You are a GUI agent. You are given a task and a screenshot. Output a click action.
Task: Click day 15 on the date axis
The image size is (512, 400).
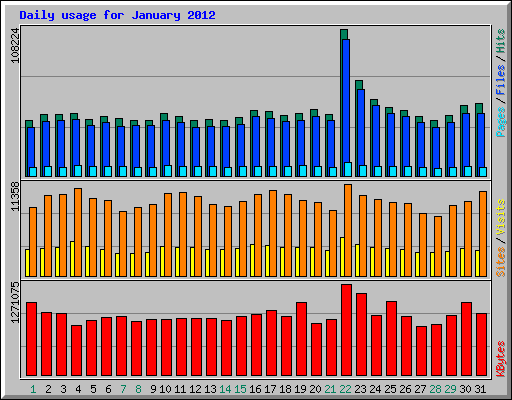point(240,389)
